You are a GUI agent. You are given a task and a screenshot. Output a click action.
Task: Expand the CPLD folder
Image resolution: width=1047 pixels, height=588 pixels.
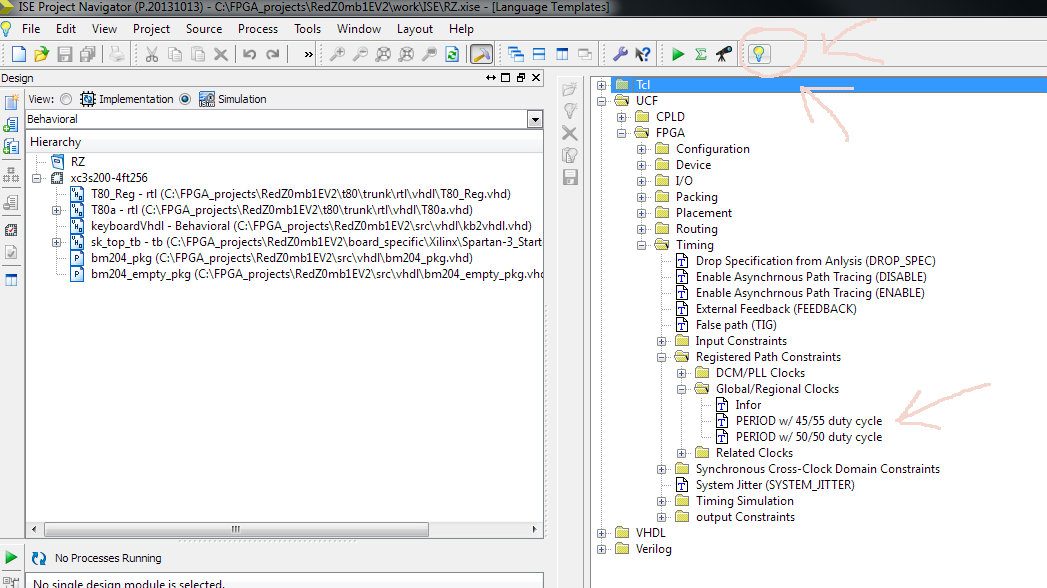[622, 117]
